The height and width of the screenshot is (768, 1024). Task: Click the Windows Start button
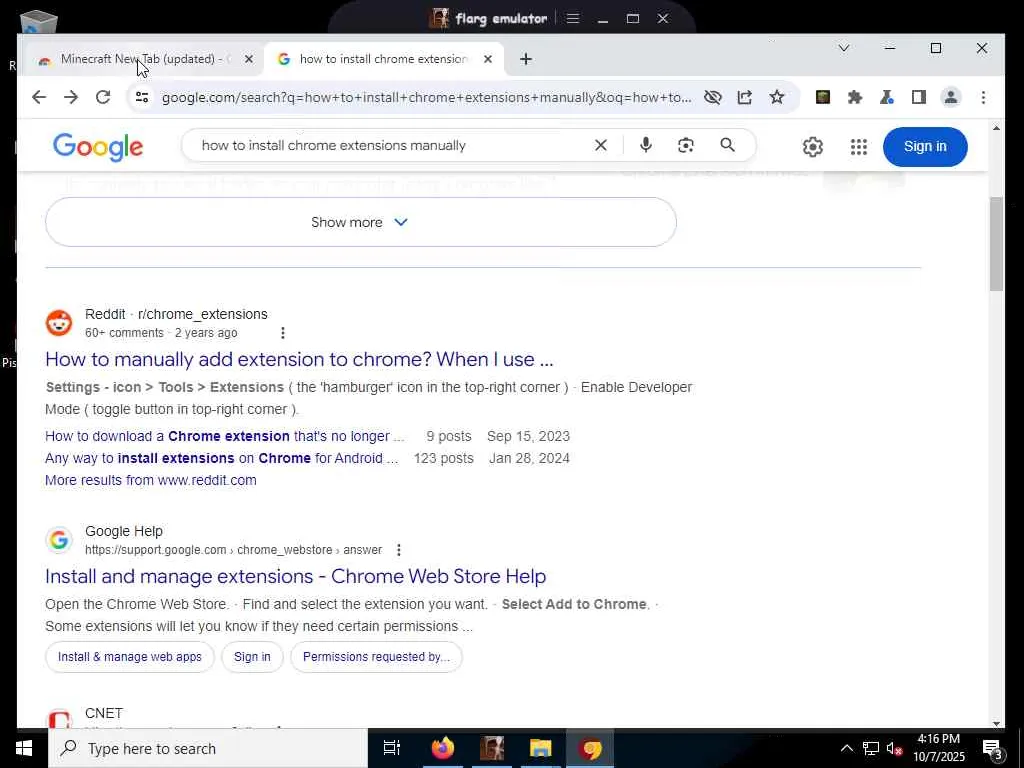[x=24, y=748]
